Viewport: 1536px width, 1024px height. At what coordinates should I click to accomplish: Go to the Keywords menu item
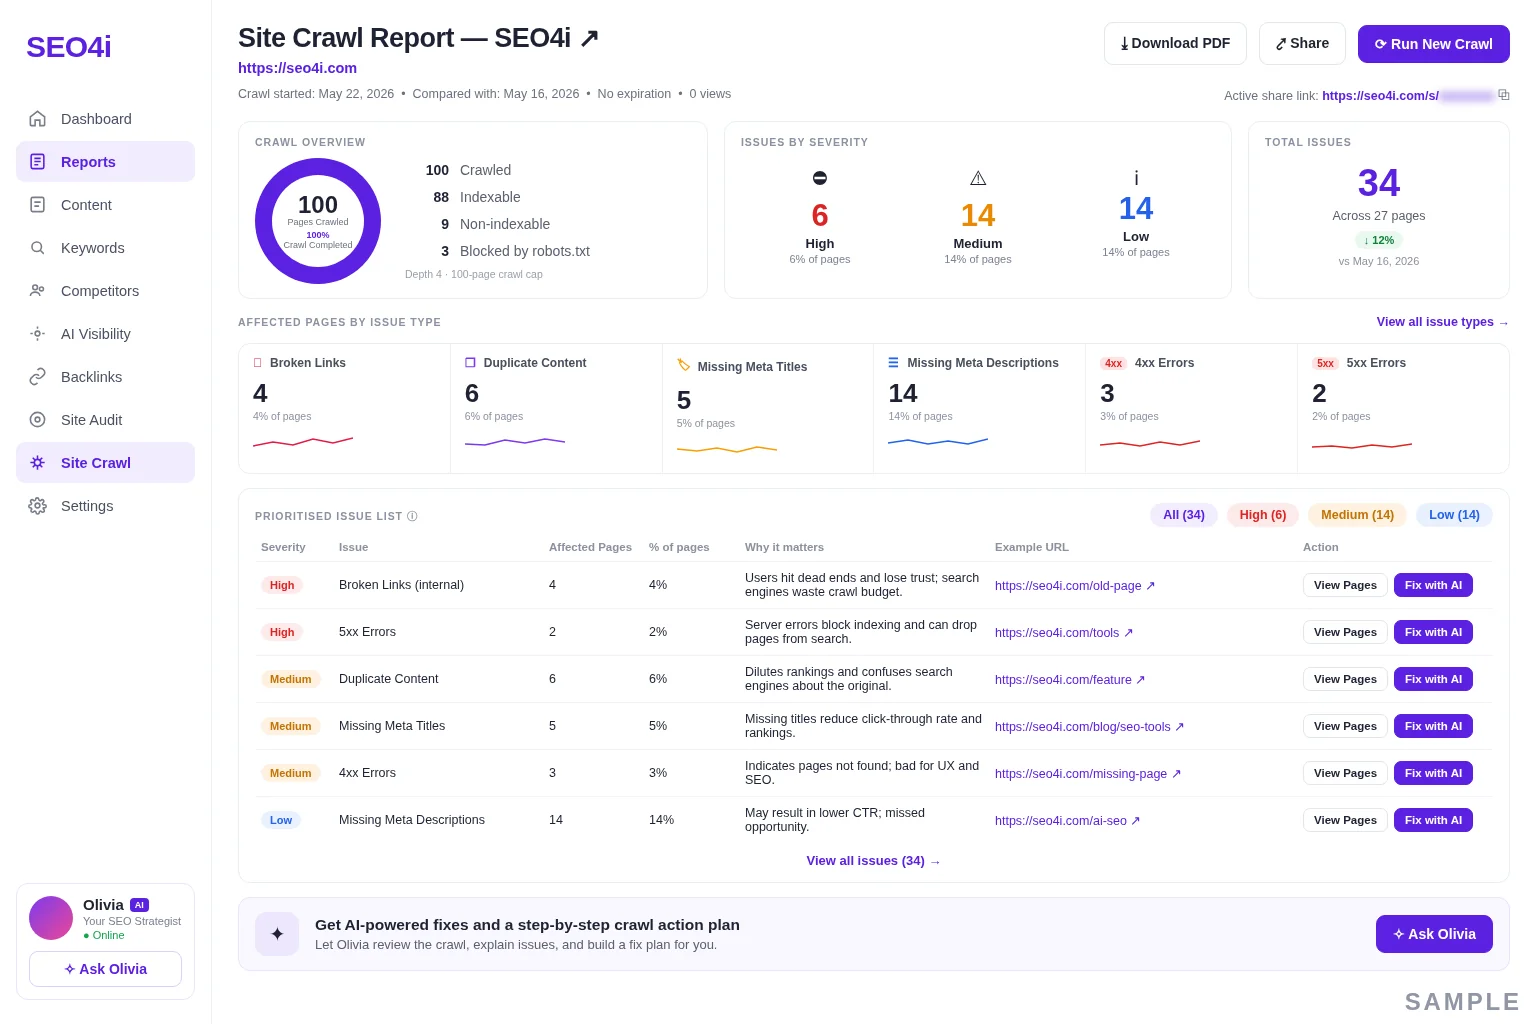pyautogui.click(x=105, y=248)
